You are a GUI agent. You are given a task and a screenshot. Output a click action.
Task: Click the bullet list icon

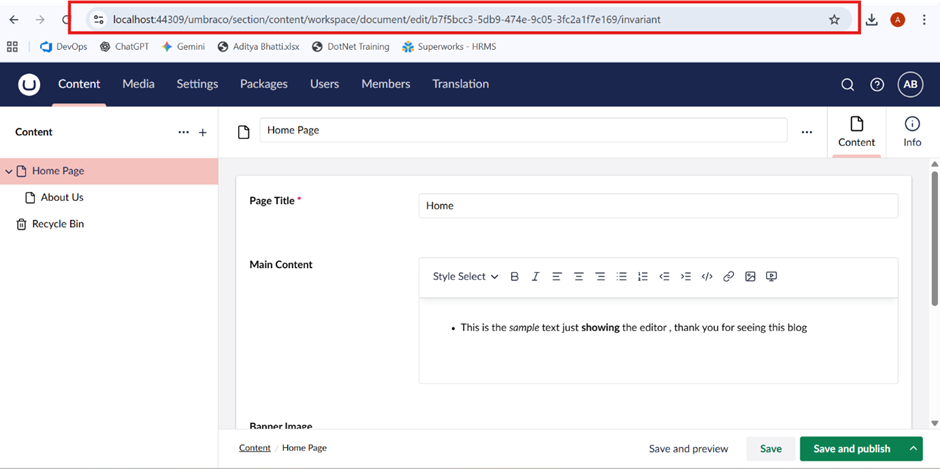[x=621, y=277]
